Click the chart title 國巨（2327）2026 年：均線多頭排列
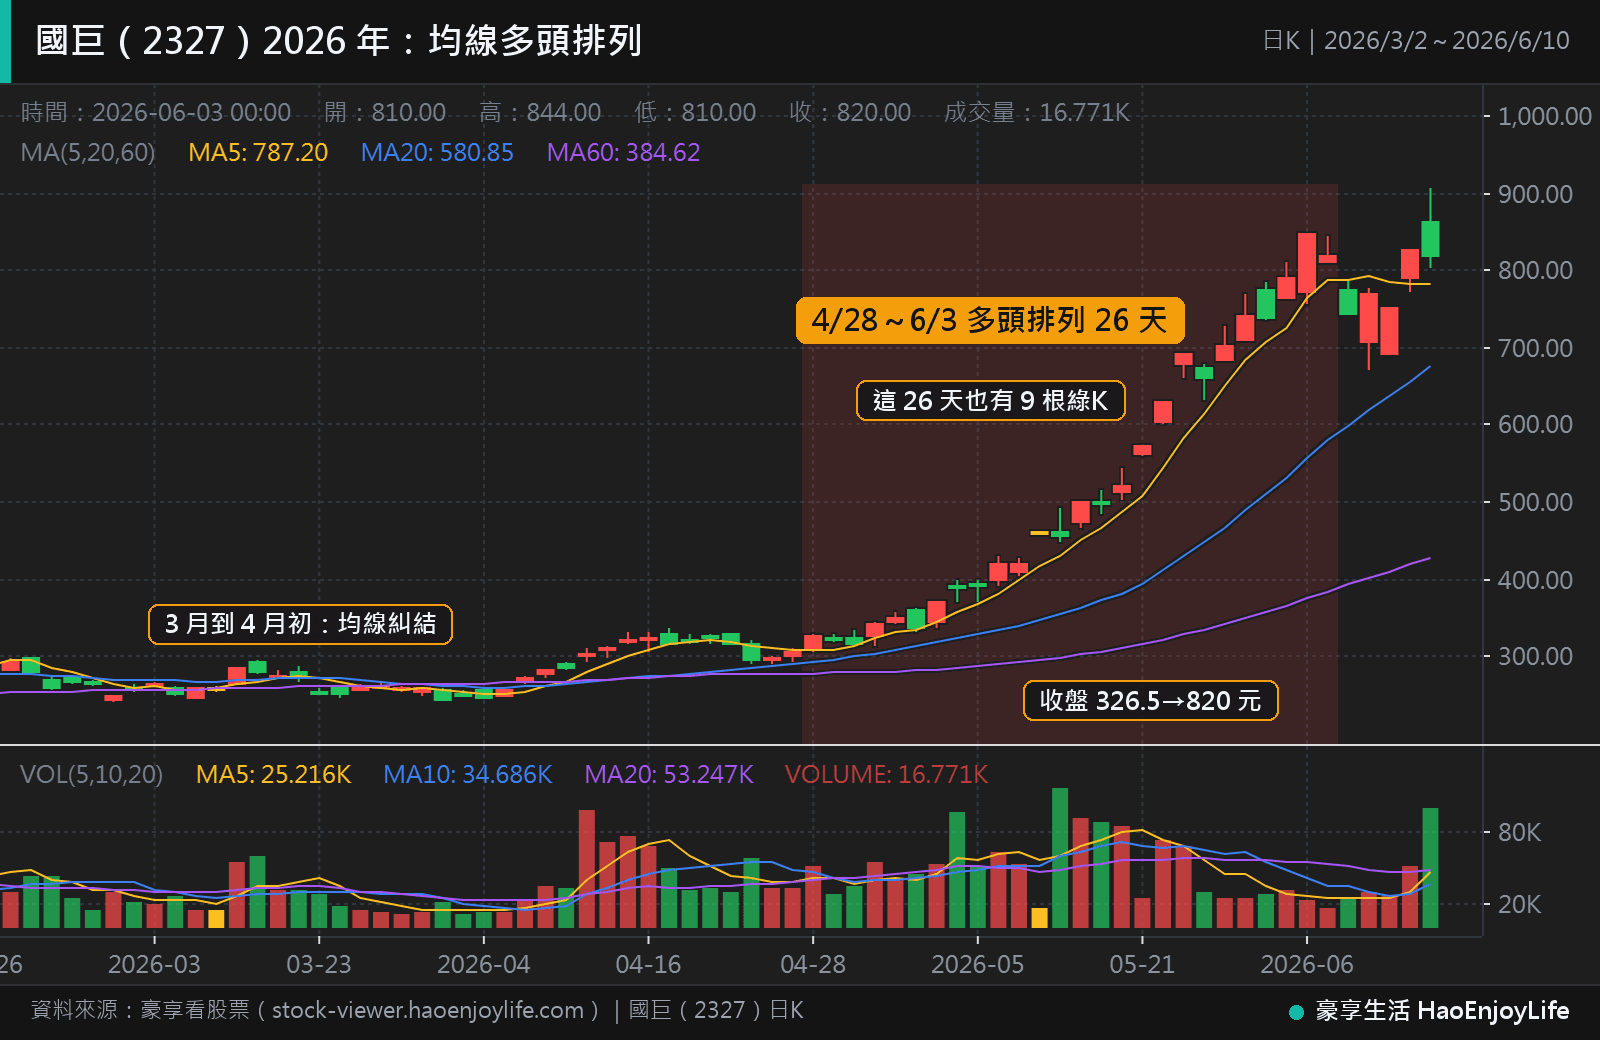The image size is (1600, 1040). [x=338, y=41]
